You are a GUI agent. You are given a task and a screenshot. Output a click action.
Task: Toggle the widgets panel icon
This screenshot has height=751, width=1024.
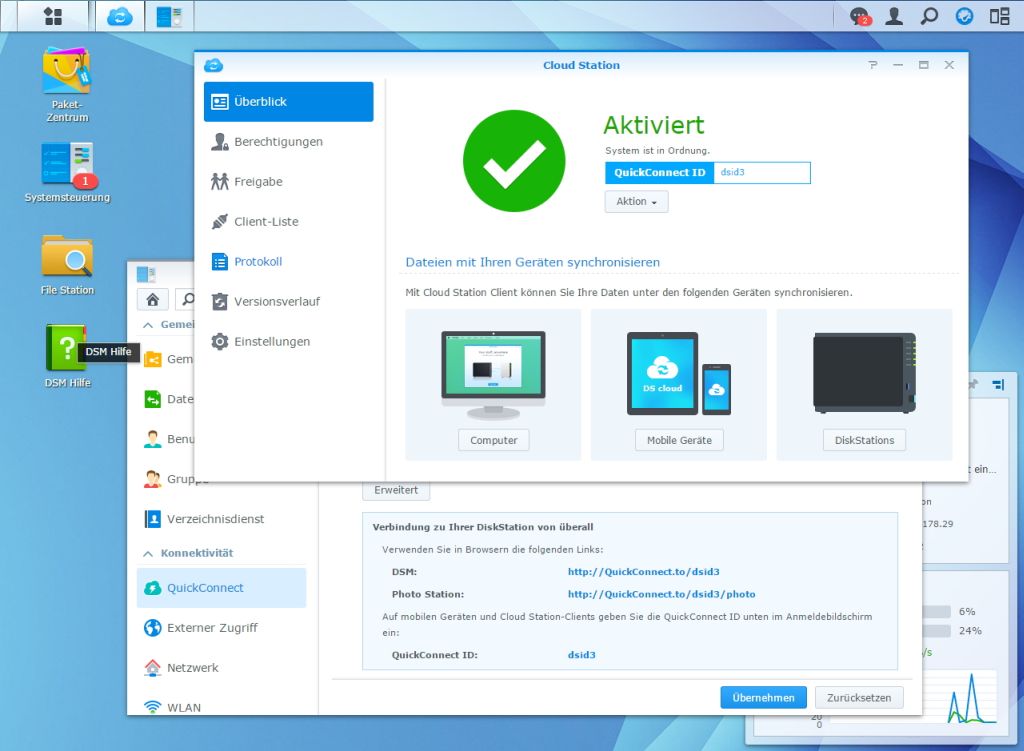pos(1000,16)
